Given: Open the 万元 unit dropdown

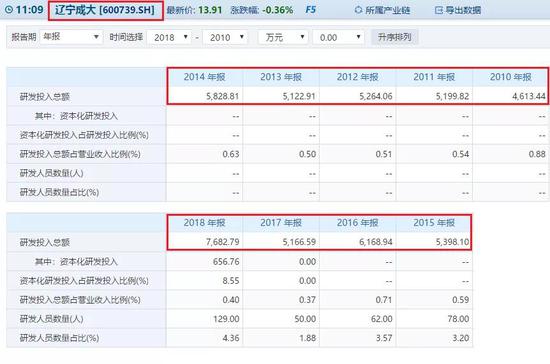Looking at the screenshot, I should (x=283, y=37).
